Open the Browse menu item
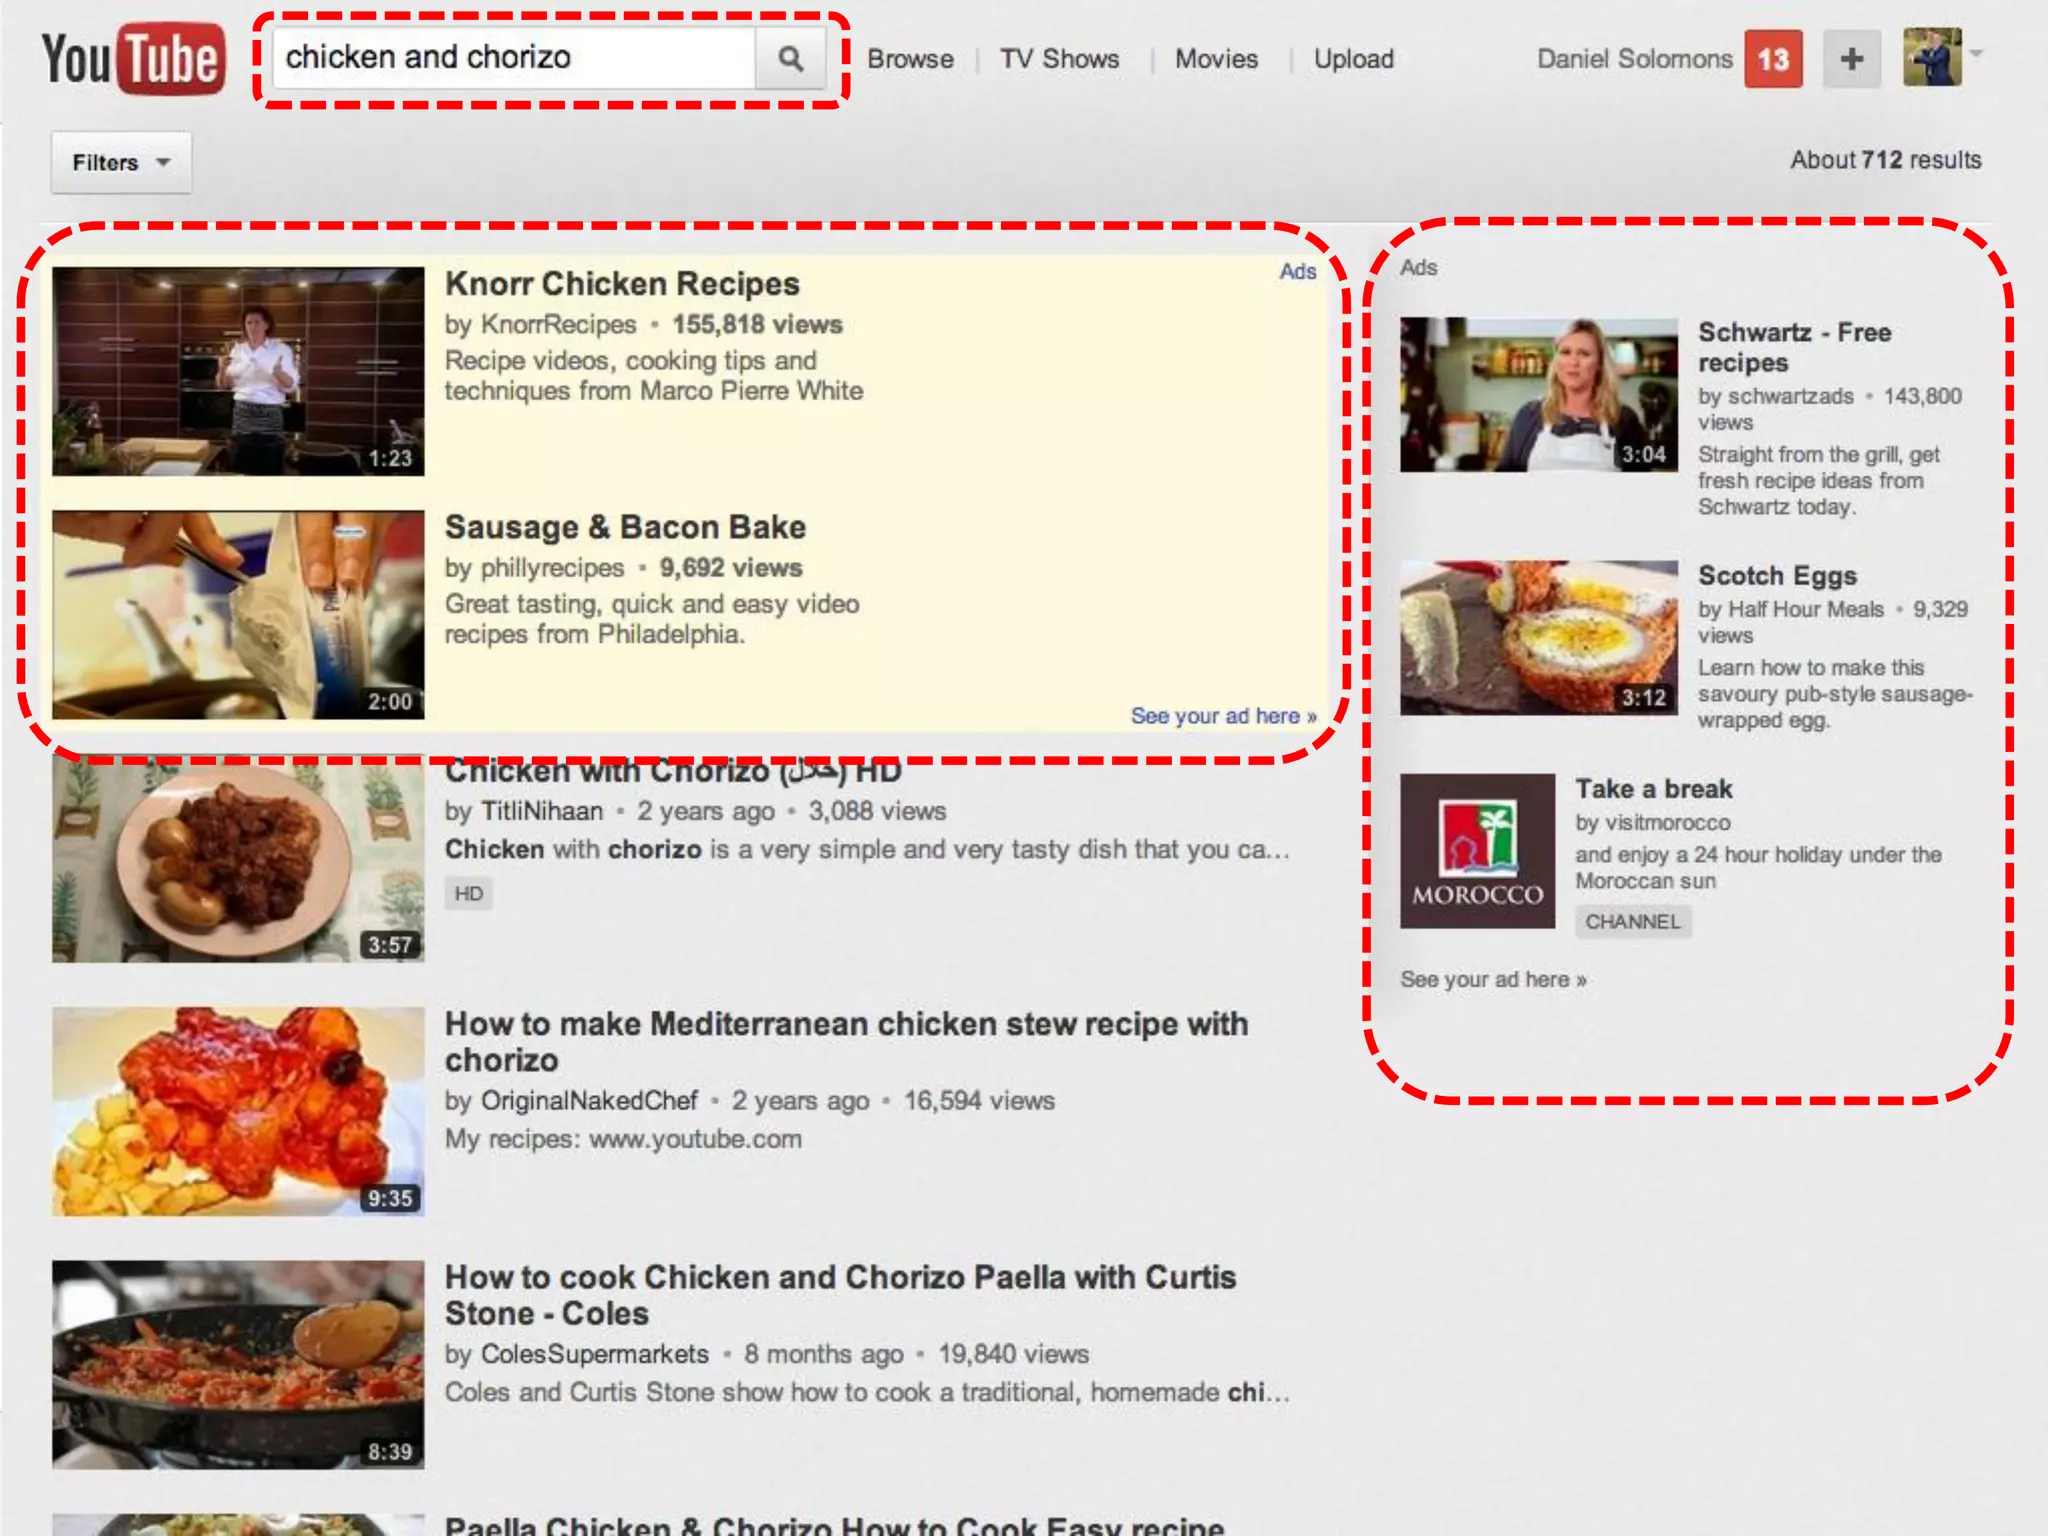 click(910, 59)
